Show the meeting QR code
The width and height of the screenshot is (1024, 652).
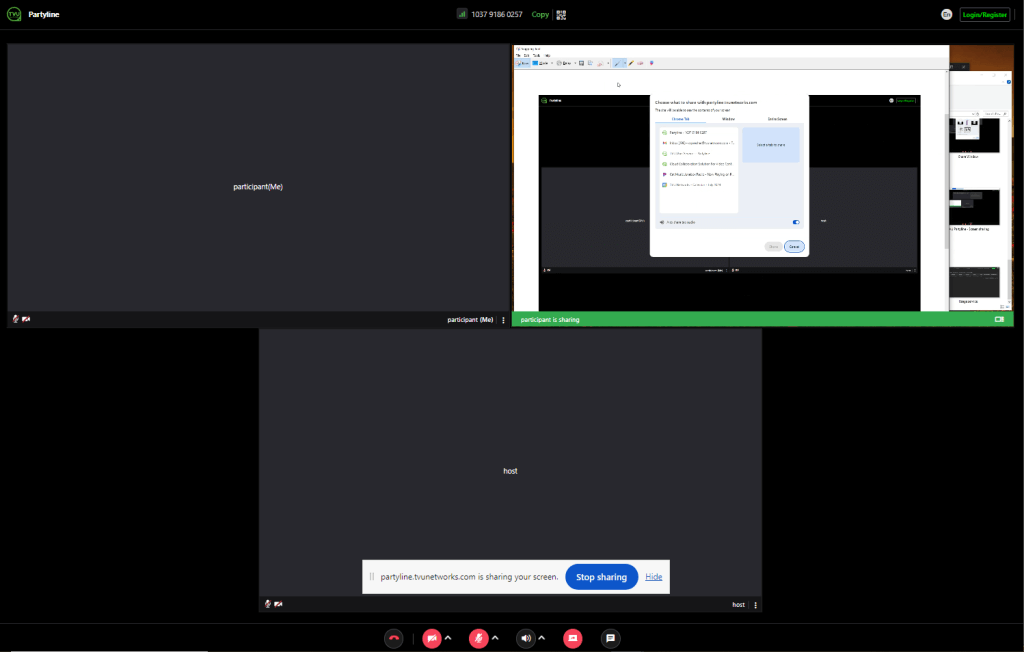[x=562, y=14]
